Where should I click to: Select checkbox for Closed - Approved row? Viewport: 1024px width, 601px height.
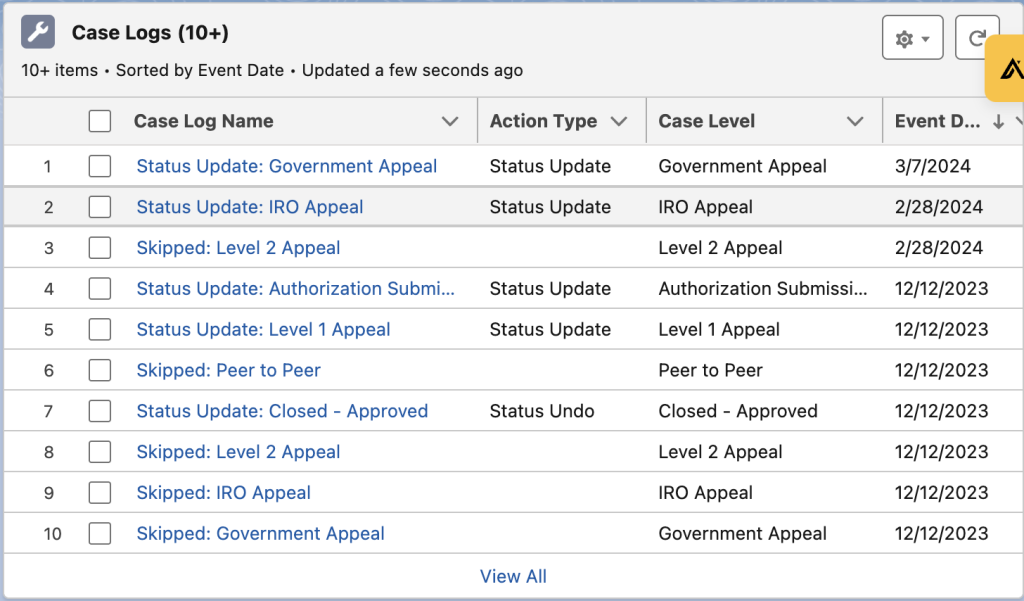coord(100,412)
